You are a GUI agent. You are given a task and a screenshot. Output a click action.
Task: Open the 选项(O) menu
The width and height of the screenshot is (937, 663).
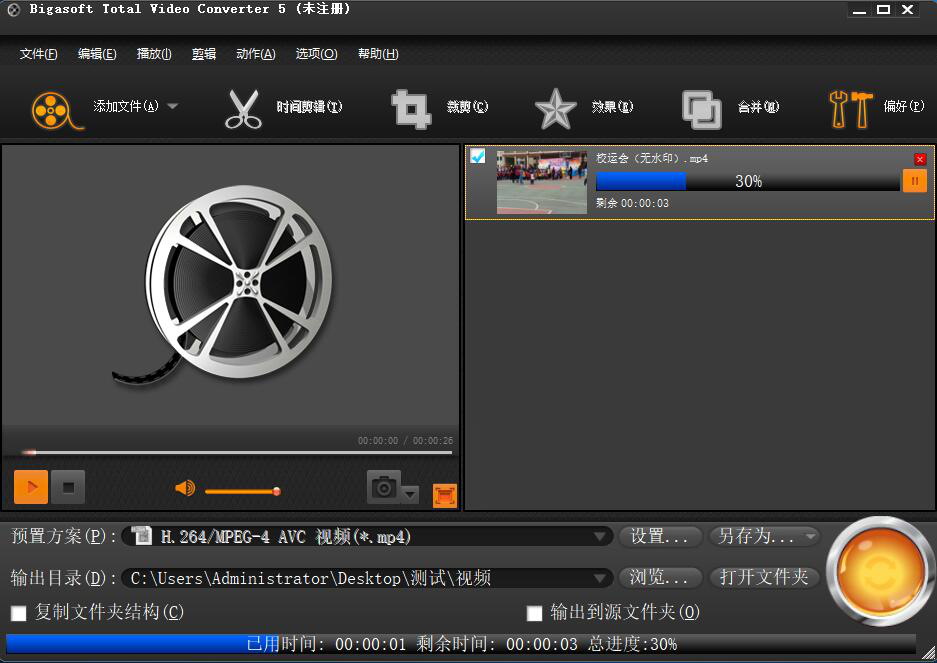[316, 54]
